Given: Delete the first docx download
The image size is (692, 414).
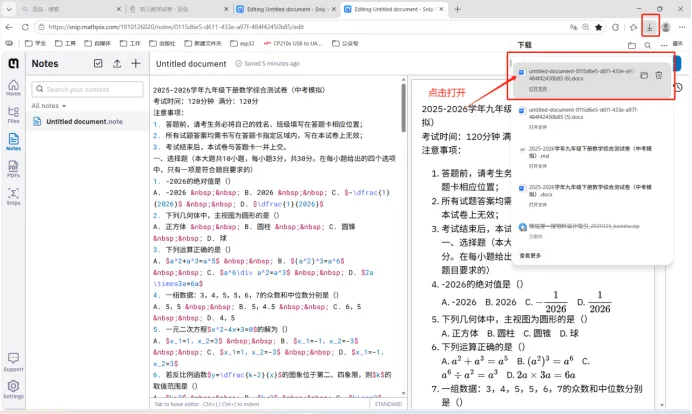Looking at the screenshot, I should [659, 75].
